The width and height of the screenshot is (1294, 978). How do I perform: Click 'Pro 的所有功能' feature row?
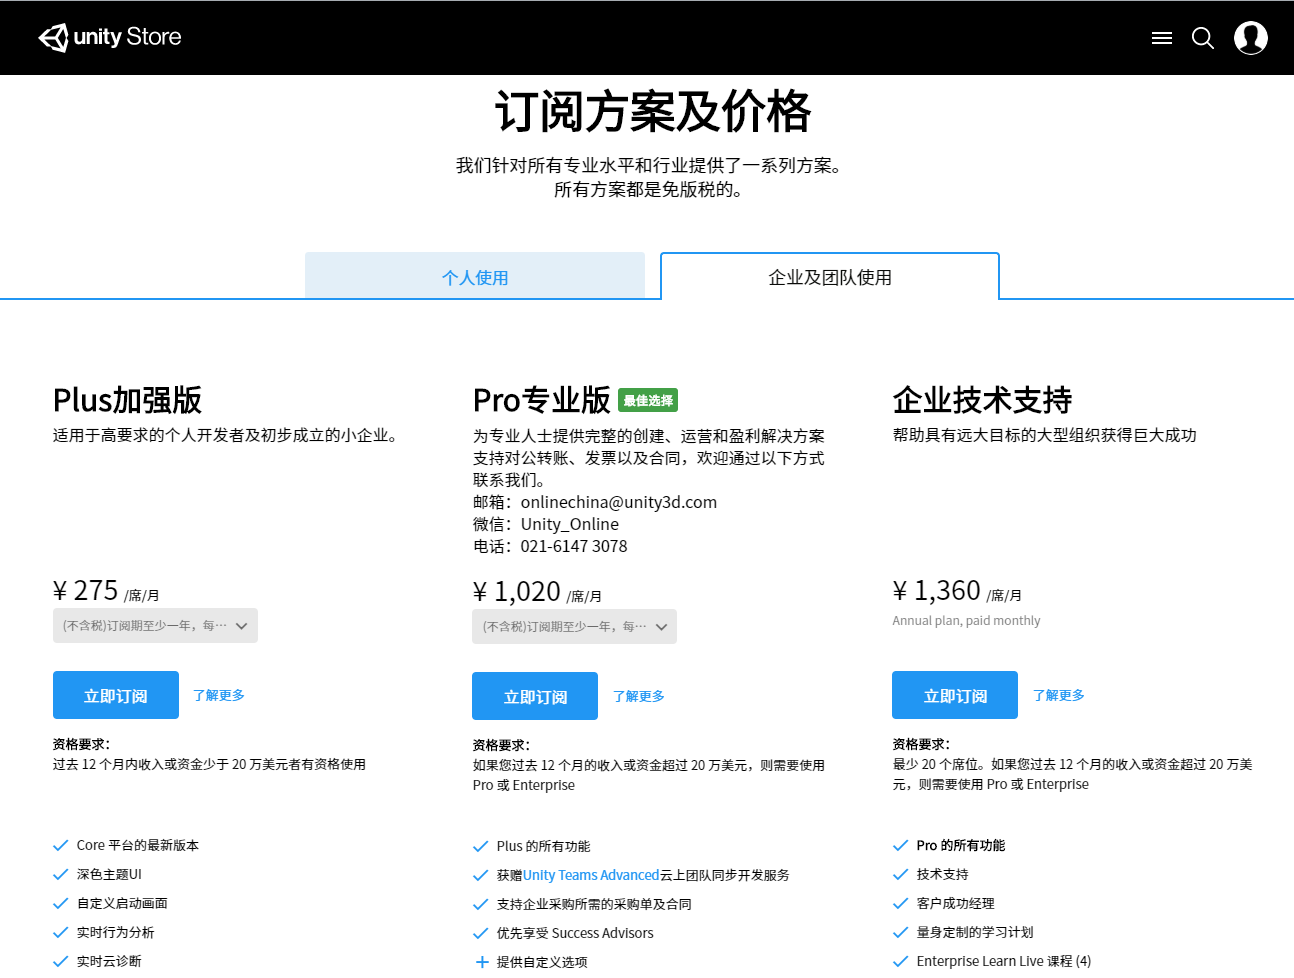point(949,846)
